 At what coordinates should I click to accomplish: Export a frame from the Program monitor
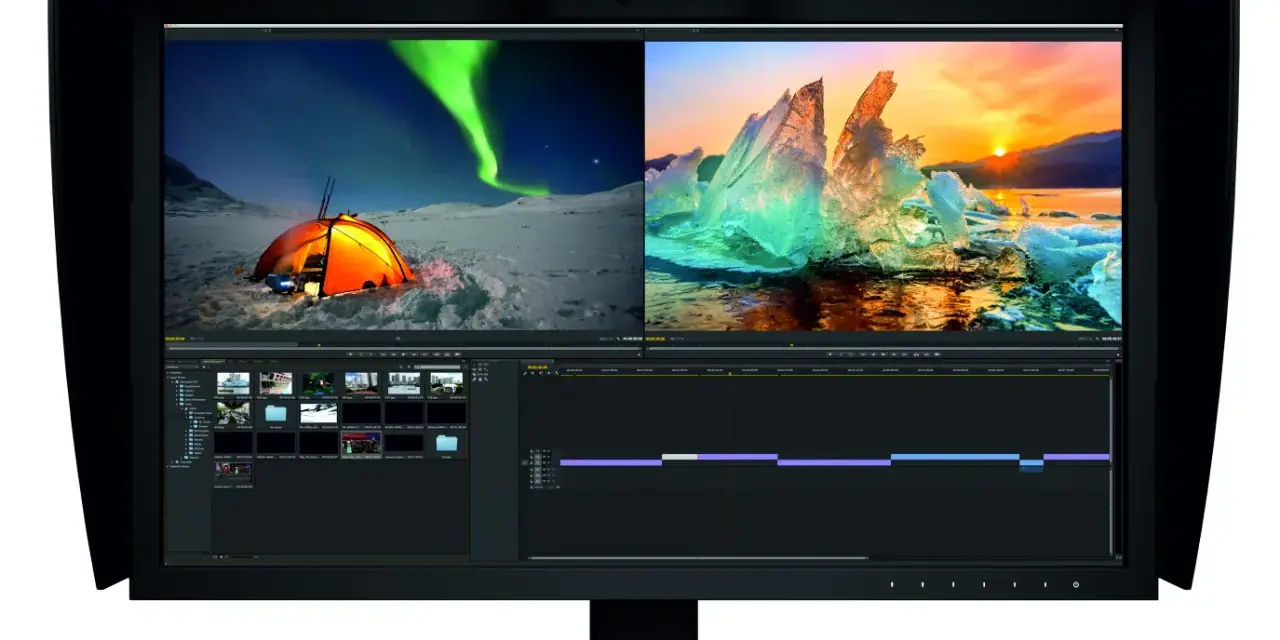[937, 354]
